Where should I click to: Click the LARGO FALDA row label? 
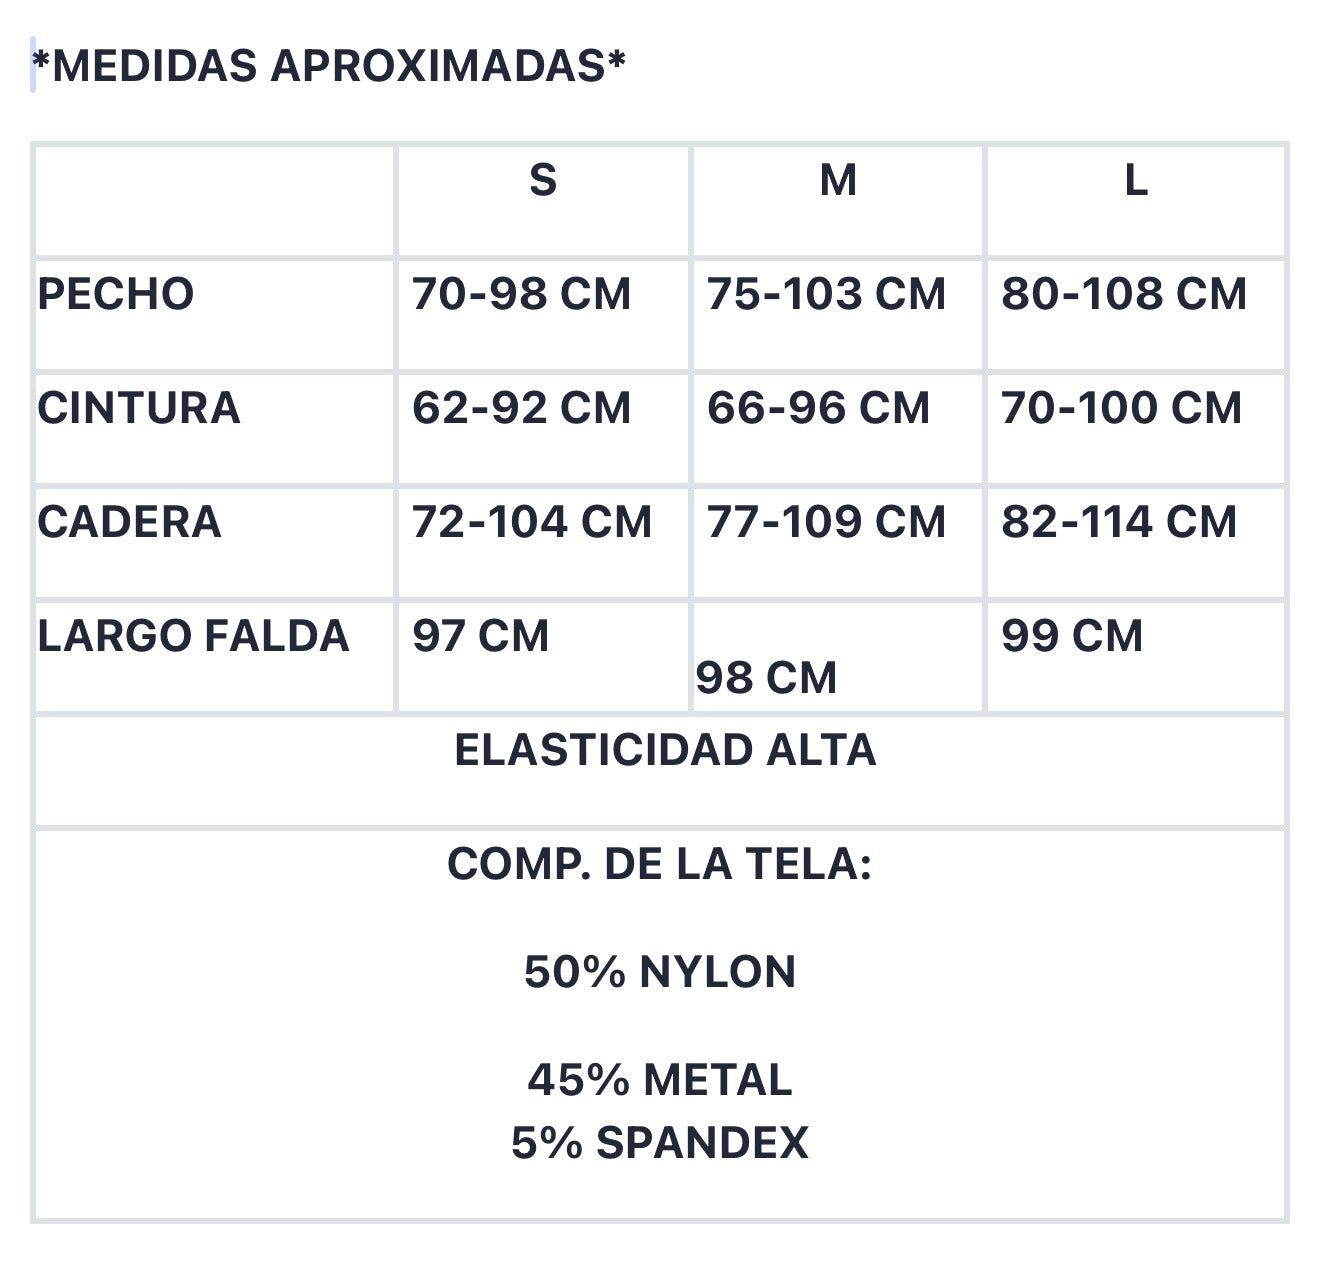[x=193, y=636]
